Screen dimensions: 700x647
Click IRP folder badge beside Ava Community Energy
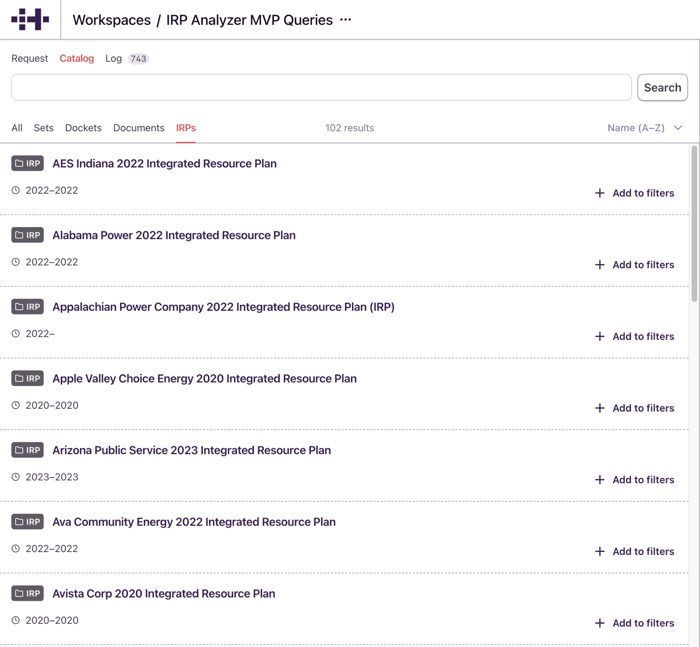pyautogui.click(x=28, y=522)
